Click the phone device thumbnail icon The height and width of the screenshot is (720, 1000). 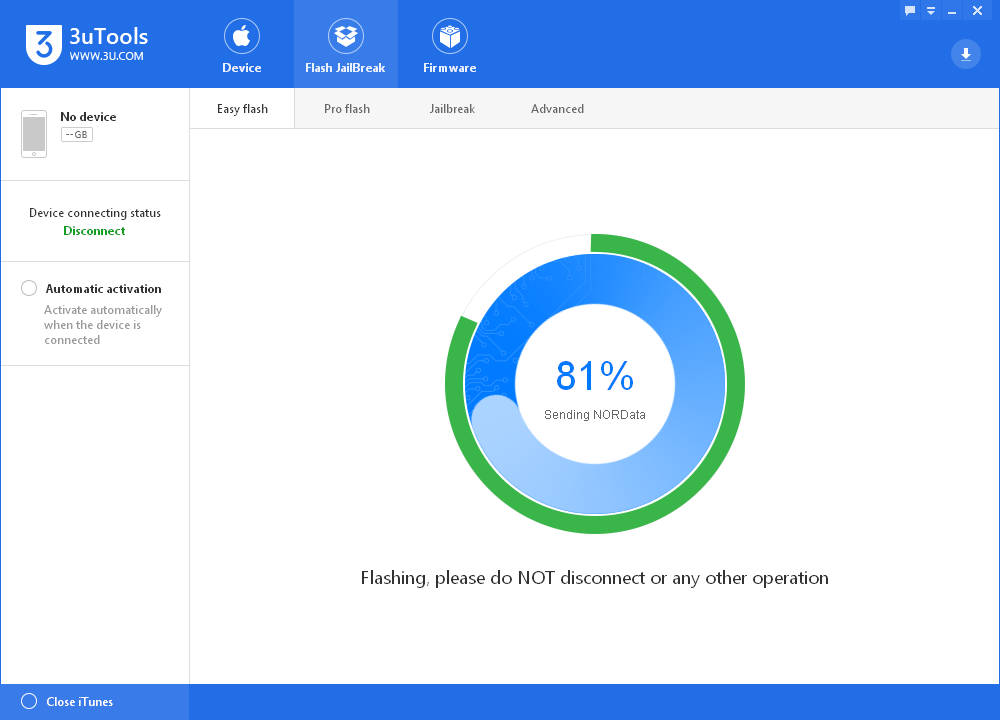coord(34,134)
